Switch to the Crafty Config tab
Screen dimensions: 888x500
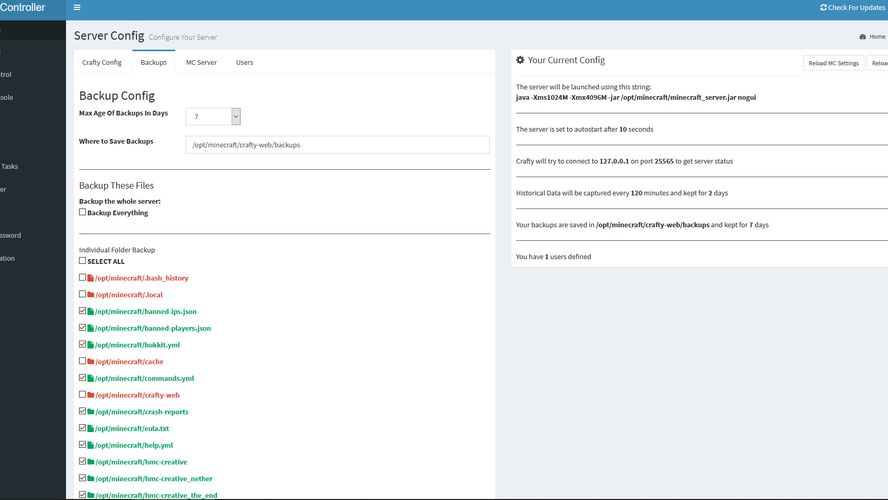pyautogui.click(x=101, y=63)
